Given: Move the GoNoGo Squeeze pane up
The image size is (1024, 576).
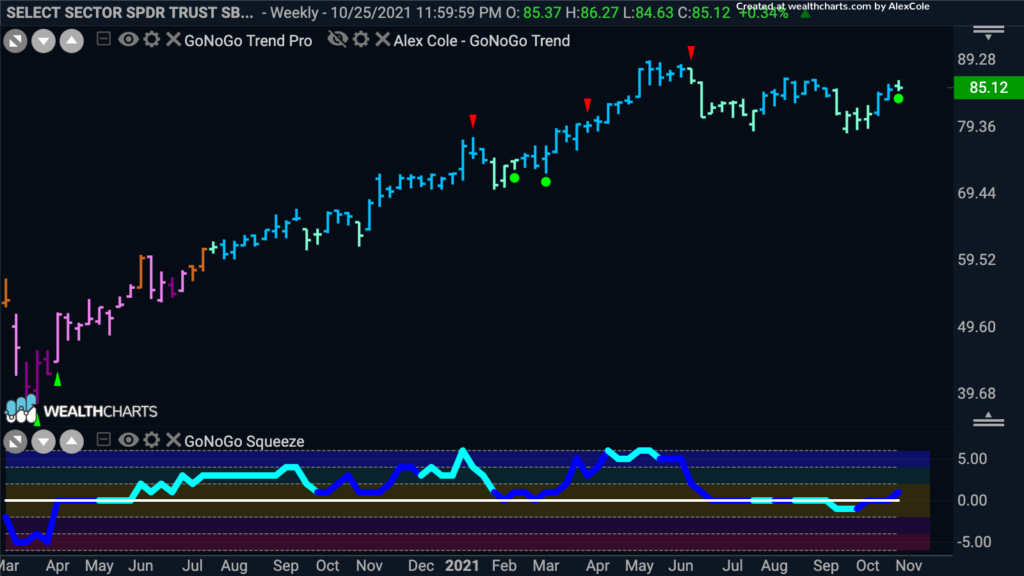Looking at the screenshot, I should coord(72,442).
